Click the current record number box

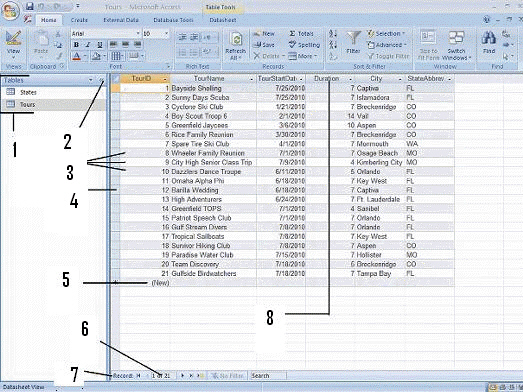(163, 376)
